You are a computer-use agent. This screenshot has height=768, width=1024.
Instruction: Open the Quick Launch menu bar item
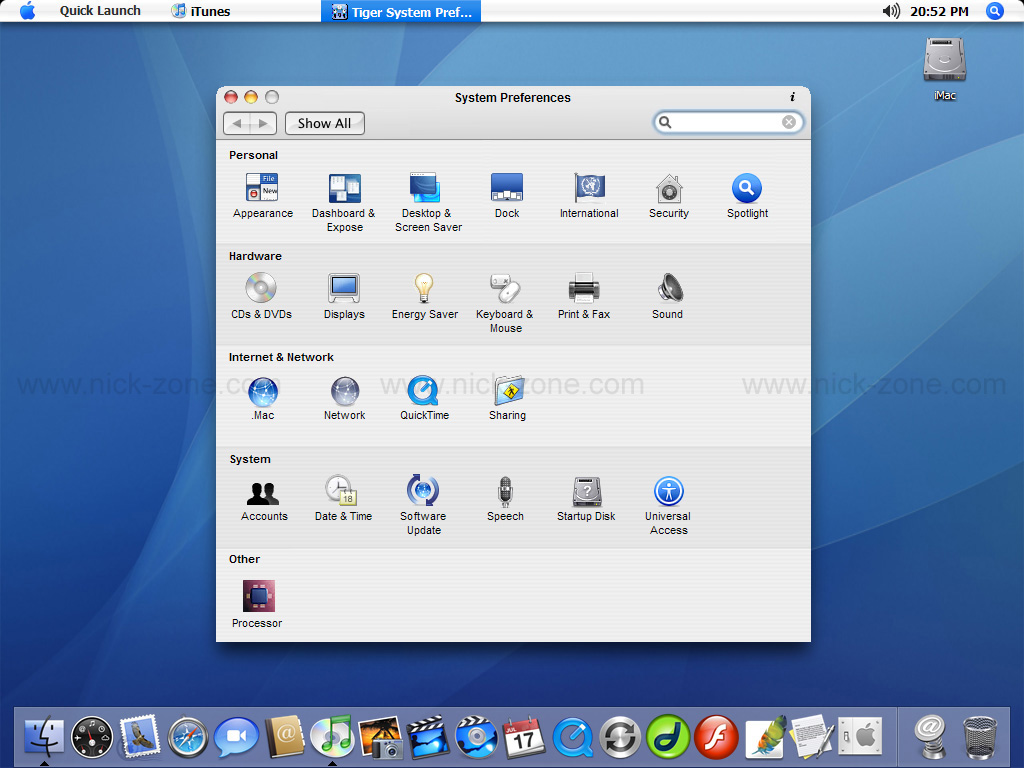(100, 11)
